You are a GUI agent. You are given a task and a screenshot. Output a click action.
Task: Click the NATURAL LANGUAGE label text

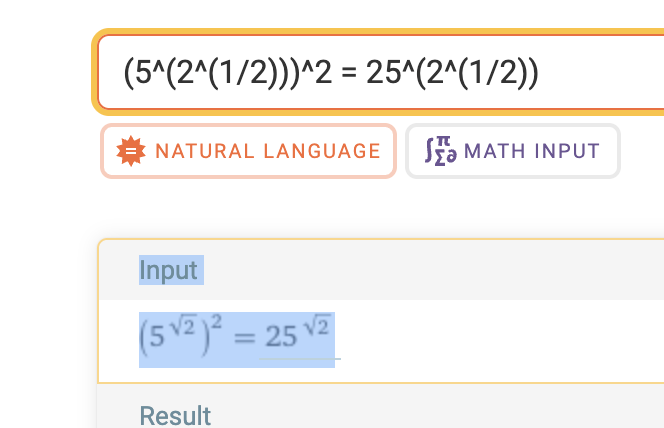click(267, 151)
